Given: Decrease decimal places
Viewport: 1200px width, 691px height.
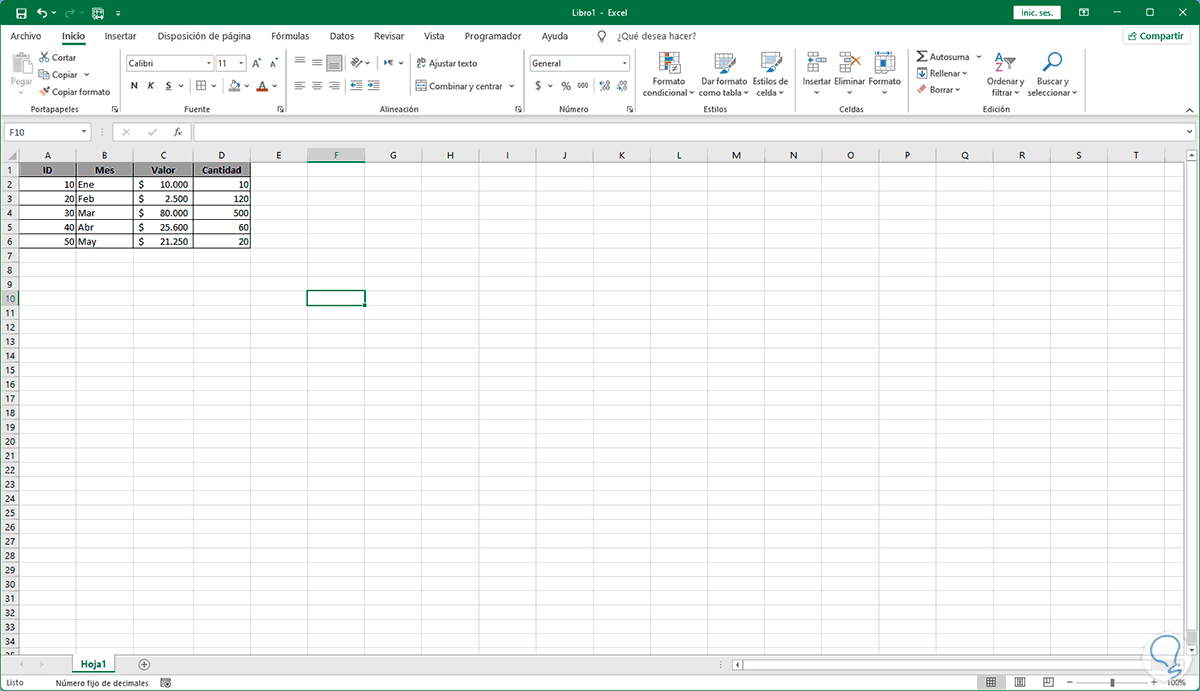Looking at the screenshot, I should click(620, 86).
